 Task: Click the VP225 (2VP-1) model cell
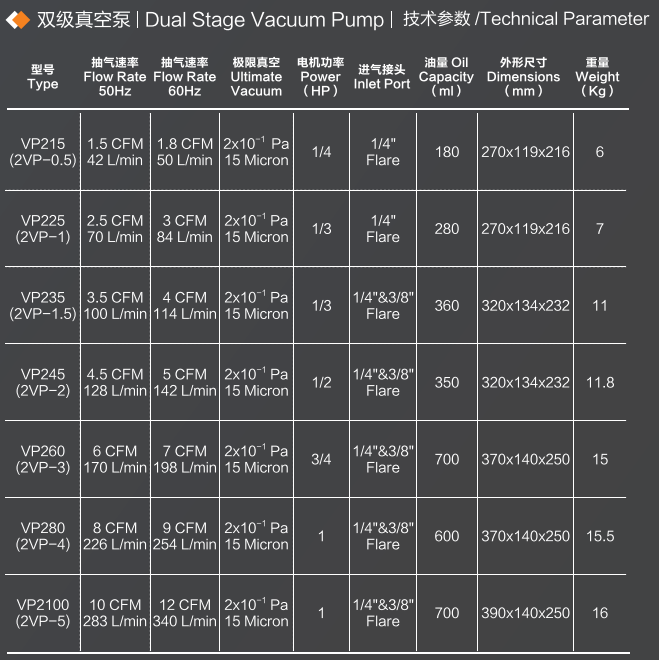point(43,229)
